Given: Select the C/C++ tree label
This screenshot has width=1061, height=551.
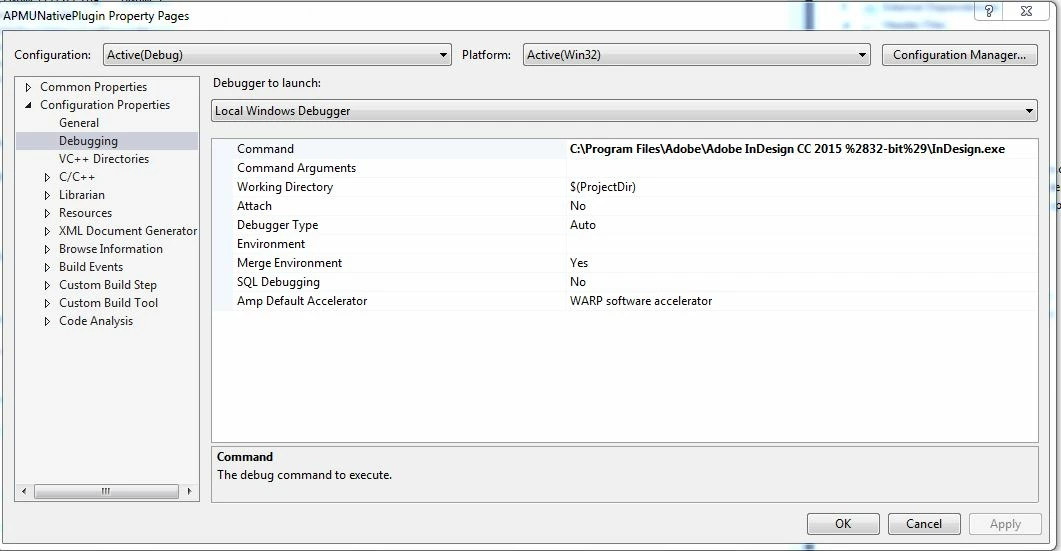Looking at the screenshot, I should point(76,177).
